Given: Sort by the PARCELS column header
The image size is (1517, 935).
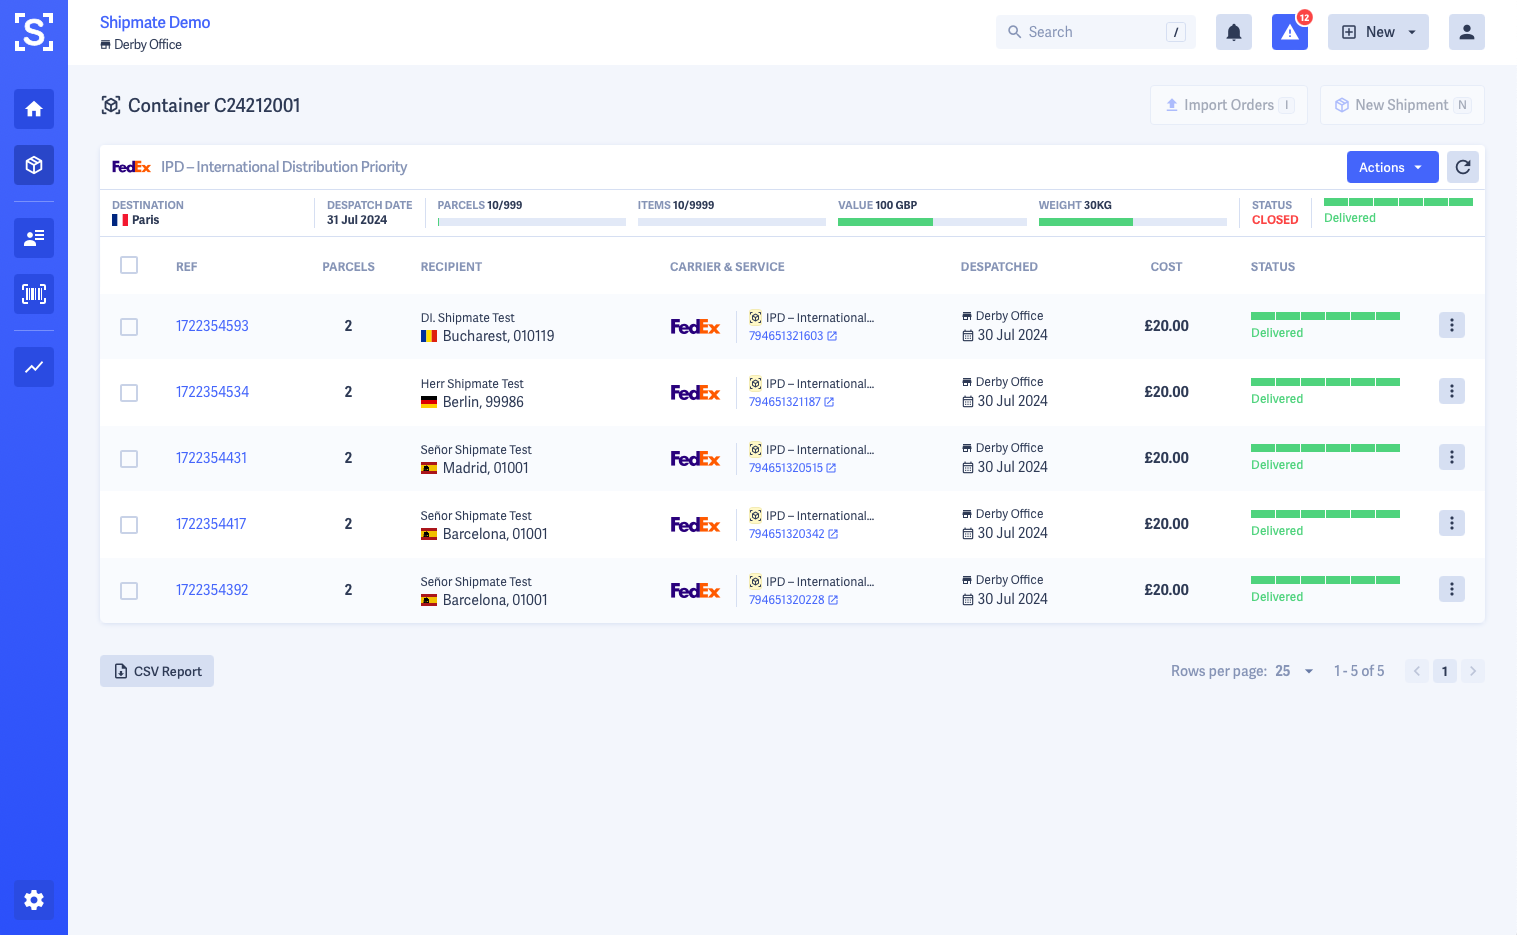Looking at the screenshot, I should (x=348, y=267).
